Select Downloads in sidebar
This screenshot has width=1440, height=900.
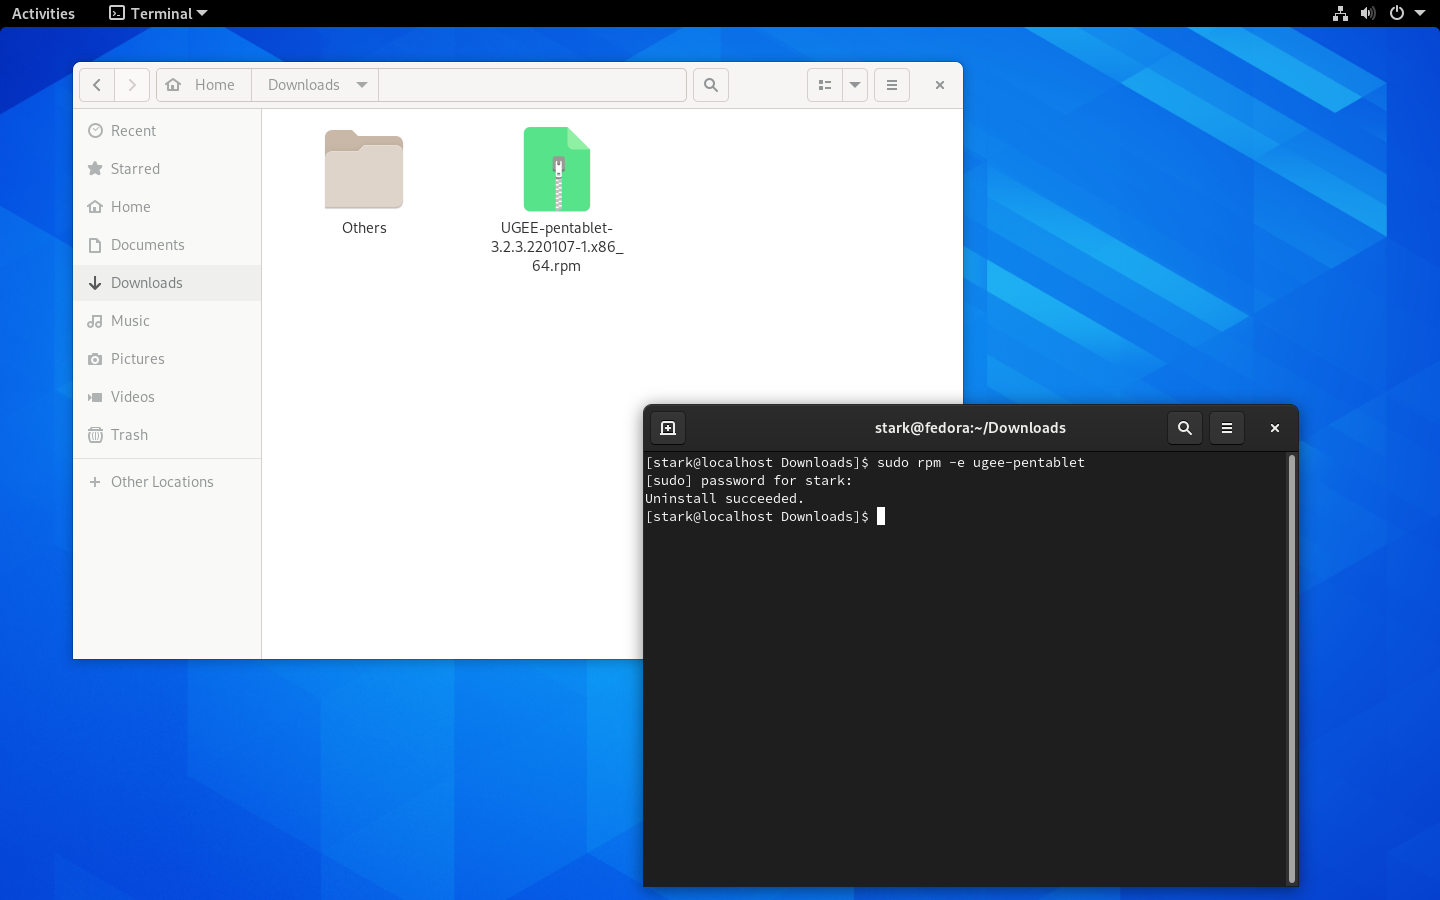point(167,283)
